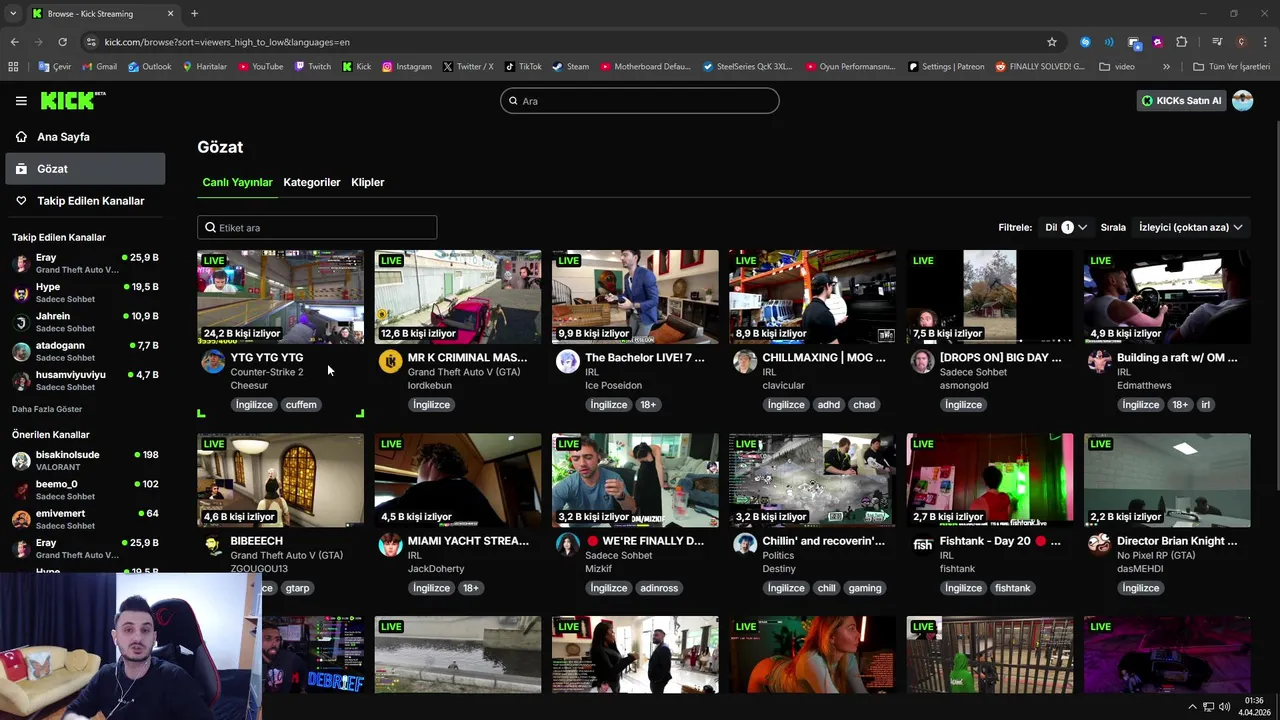Screen dimensions: 1280x720
Task: Open the Twitter / X bookmark
Action: (467, 67)
